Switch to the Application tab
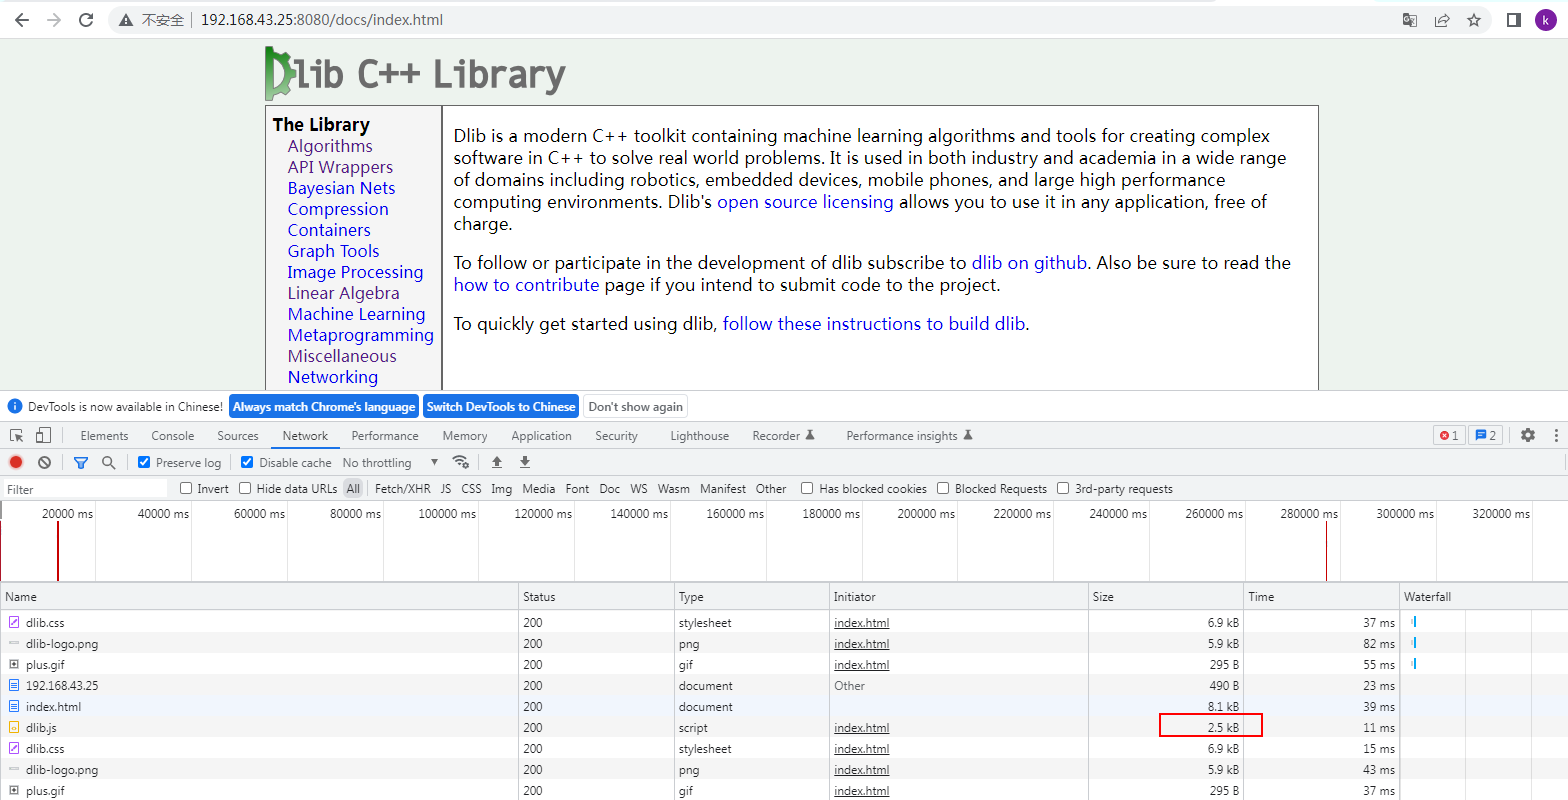The height and width of the screenshot is (800, 1568). (x=542, y=436)
